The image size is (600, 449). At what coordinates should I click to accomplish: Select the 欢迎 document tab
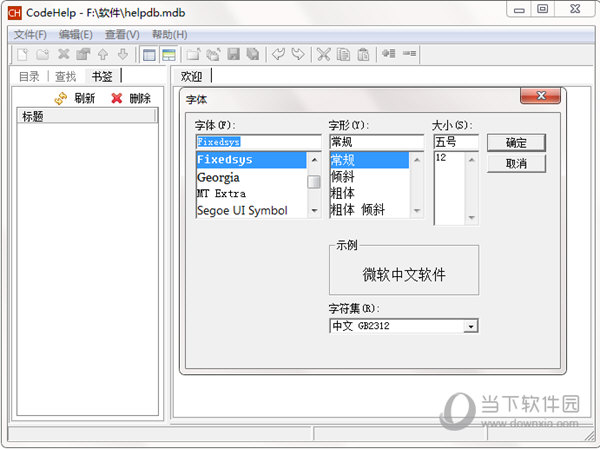191,77
